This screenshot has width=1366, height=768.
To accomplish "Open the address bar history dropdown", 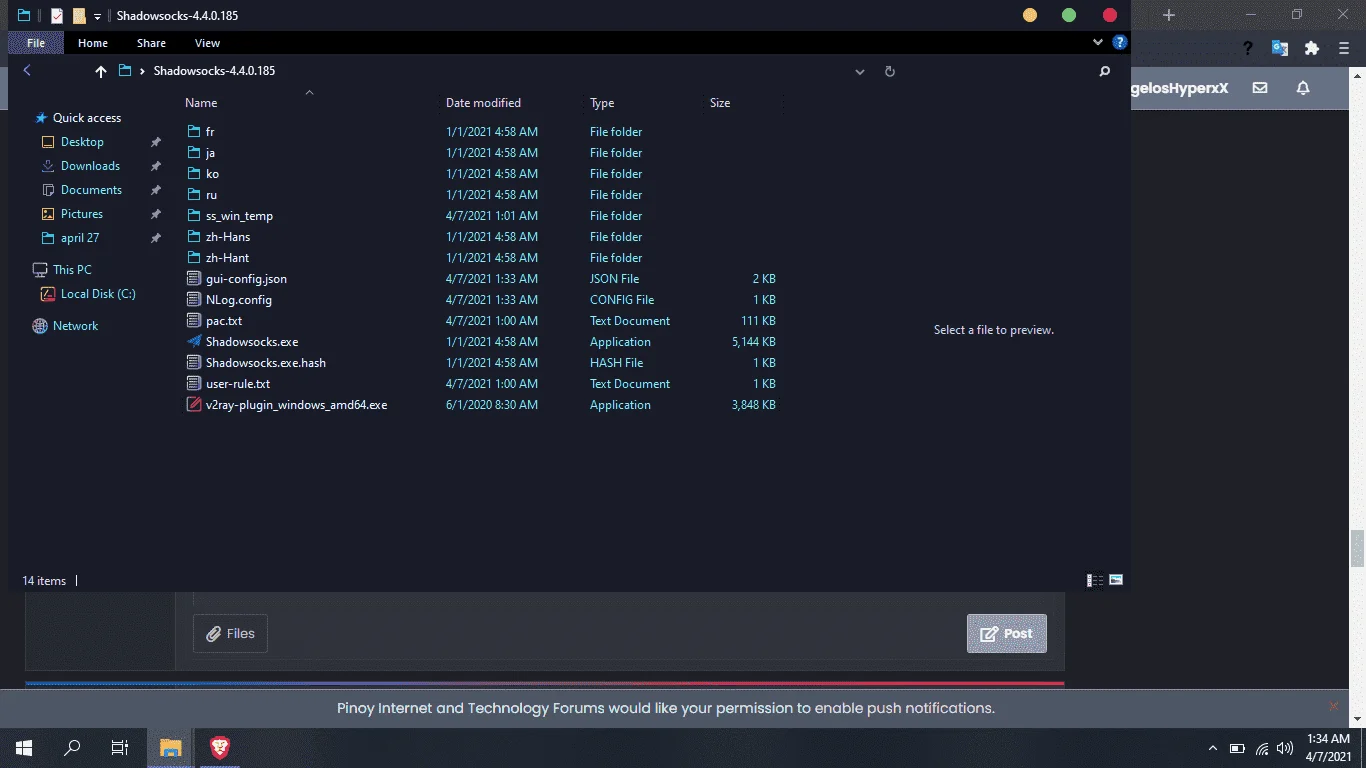I will coord(860,72).
